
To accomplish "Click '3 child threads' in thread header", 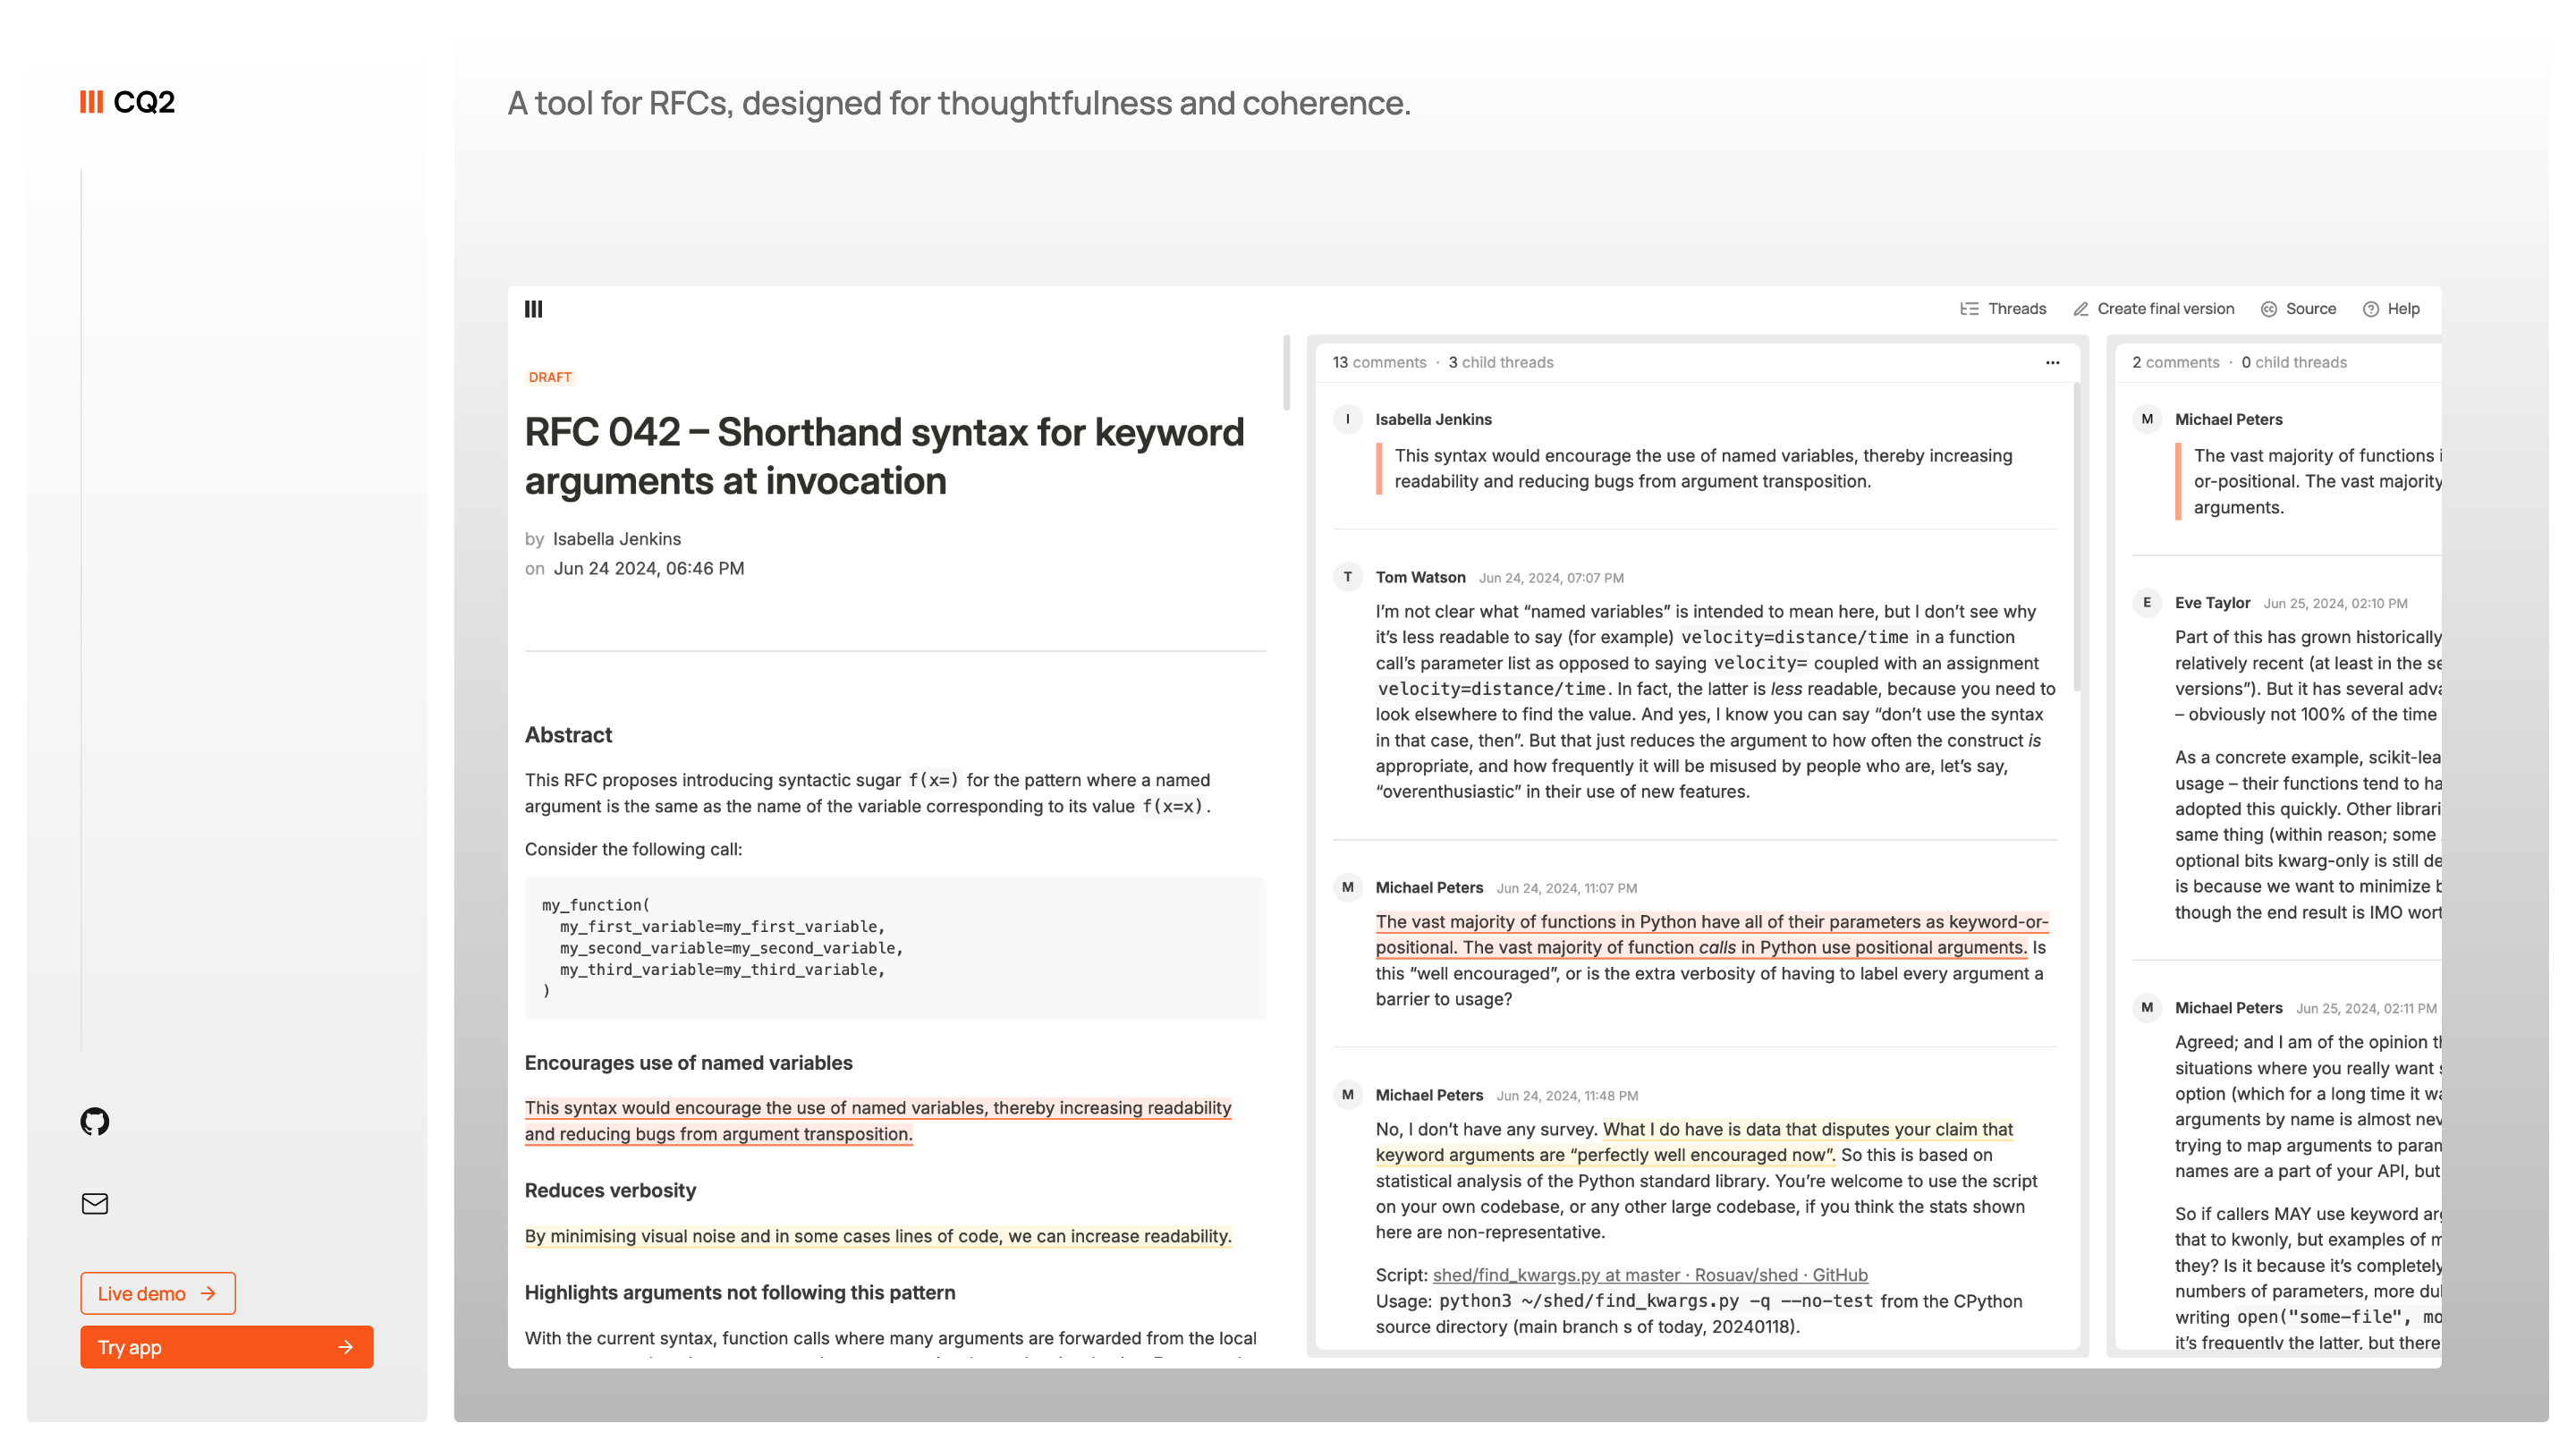I will click(x=1500, y=363).
